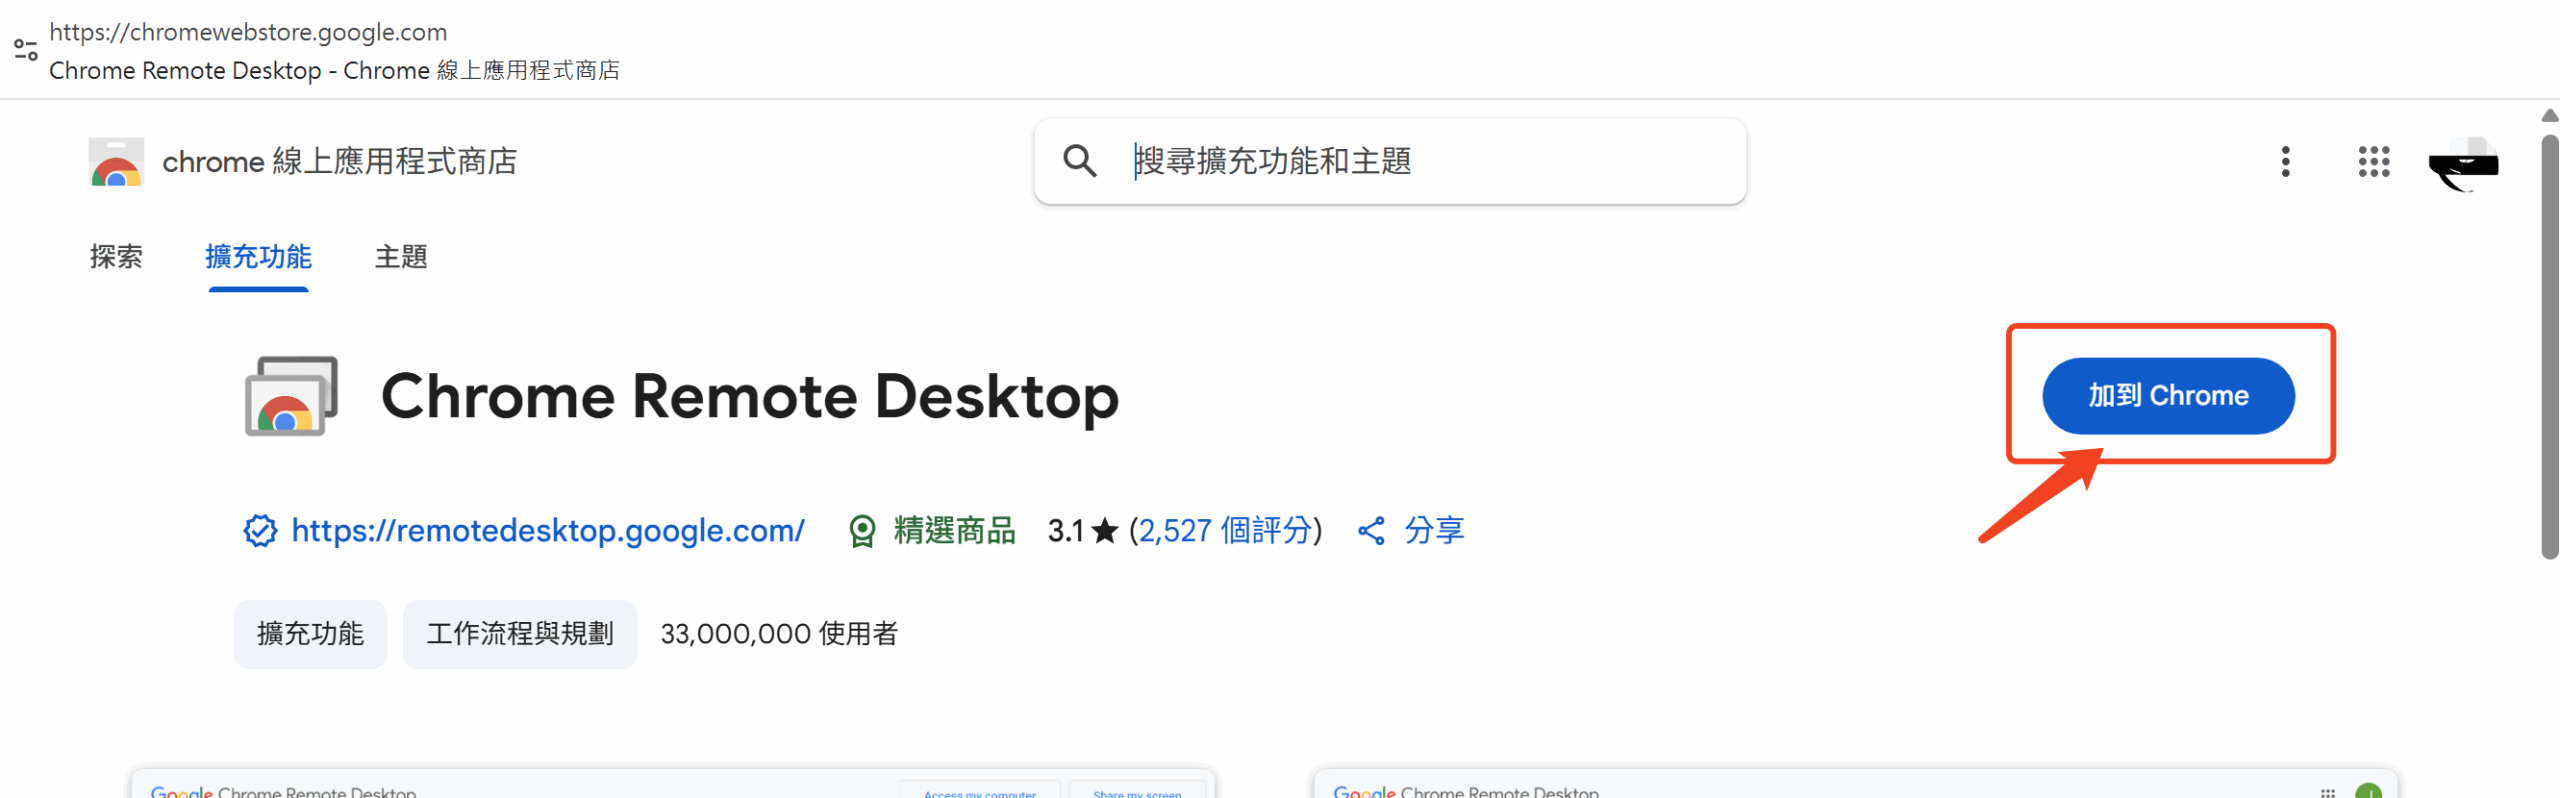Click the page vertical scrollbar thumb
Screen dimensions: 2560x798
coord(2550,346)
